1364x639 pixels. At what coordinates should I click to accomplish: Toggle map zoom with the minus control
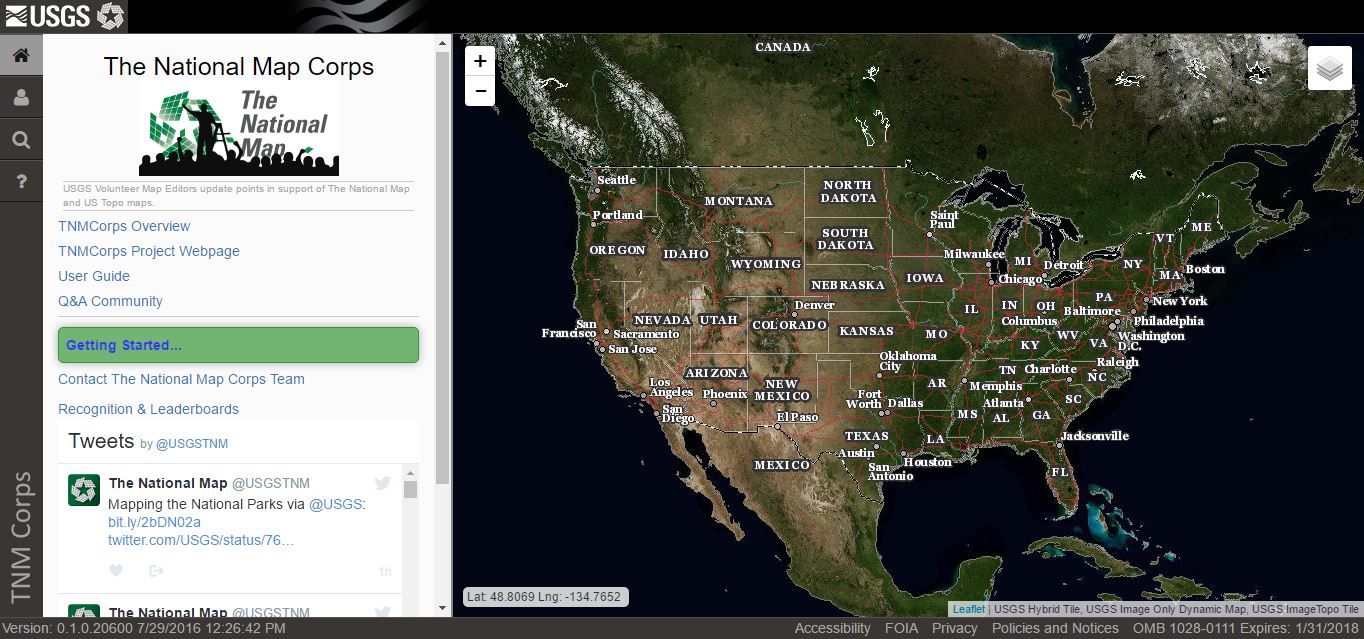pos(479,91)
